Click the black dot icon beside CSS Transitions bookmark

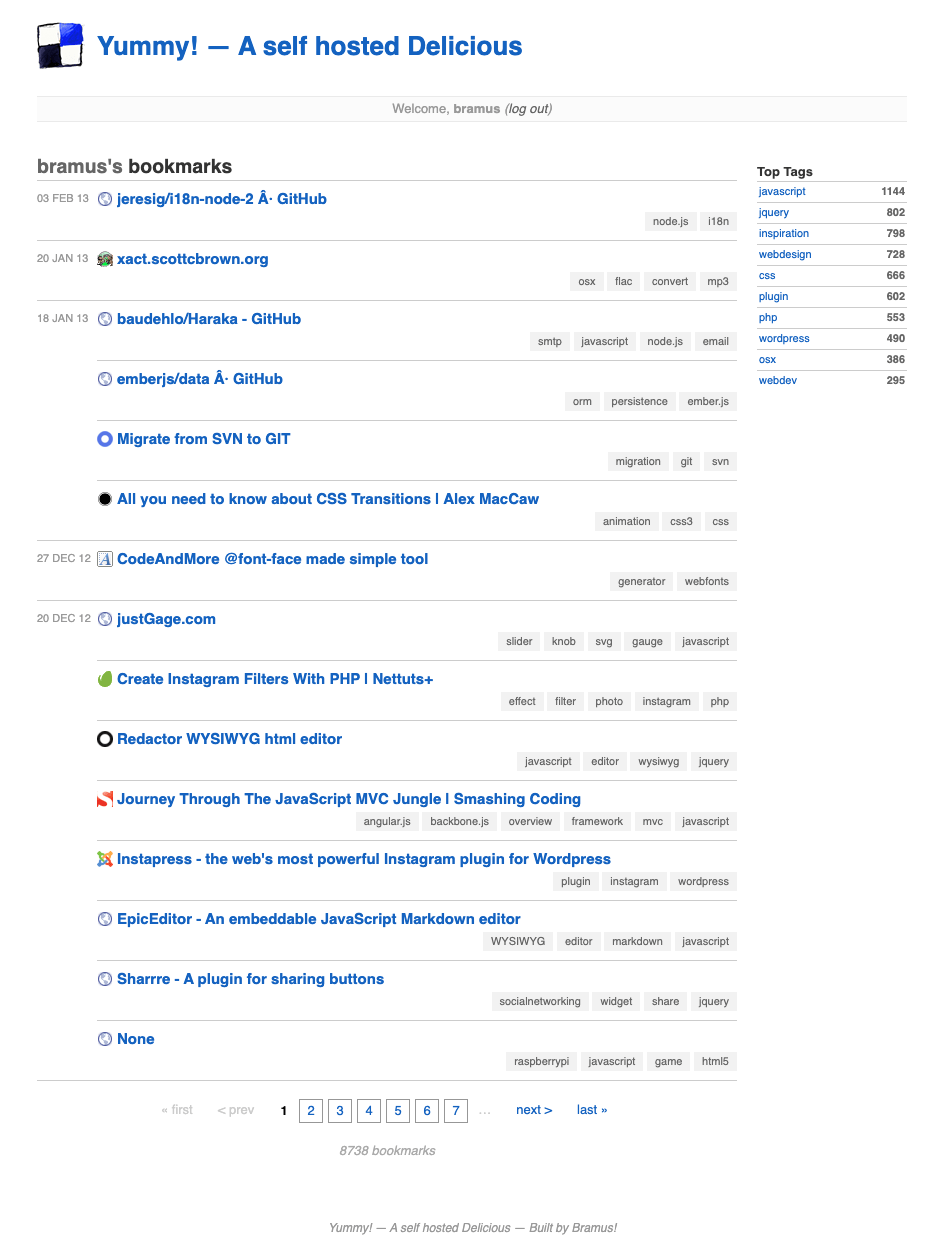point(105,499)
